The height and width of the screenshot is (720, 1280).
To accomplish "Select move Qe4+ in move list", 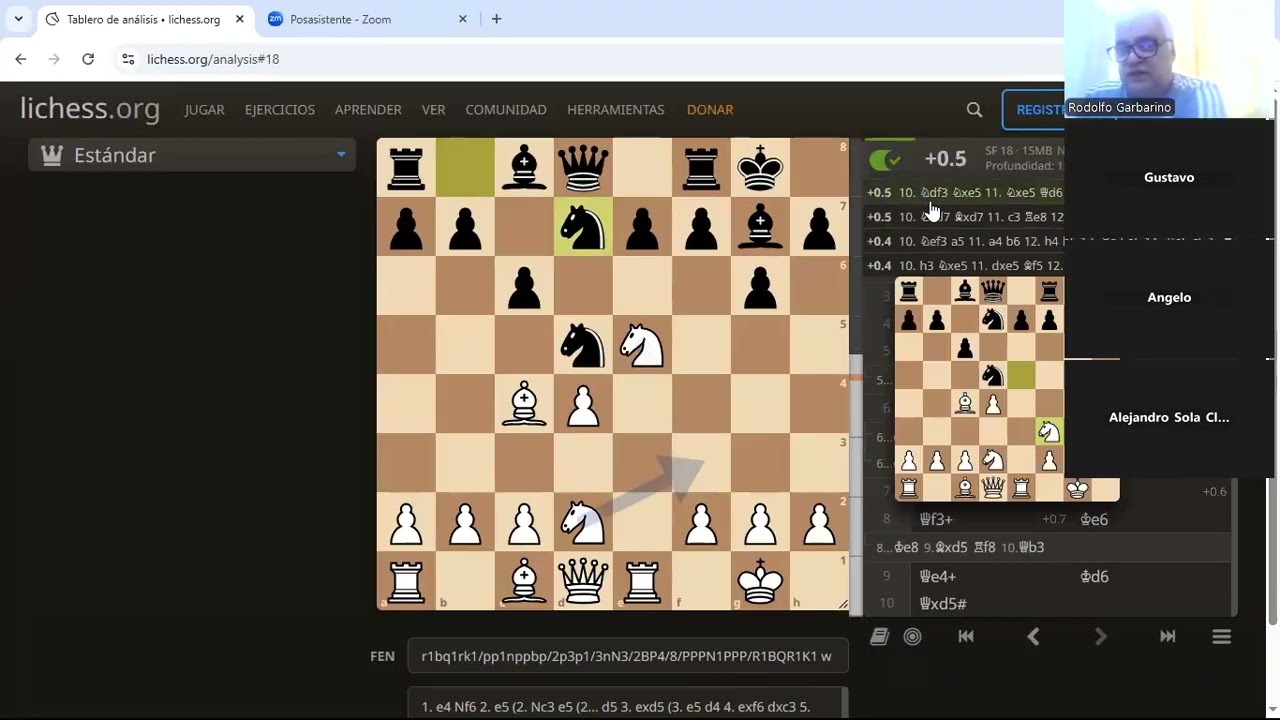I will click(938, 576).
